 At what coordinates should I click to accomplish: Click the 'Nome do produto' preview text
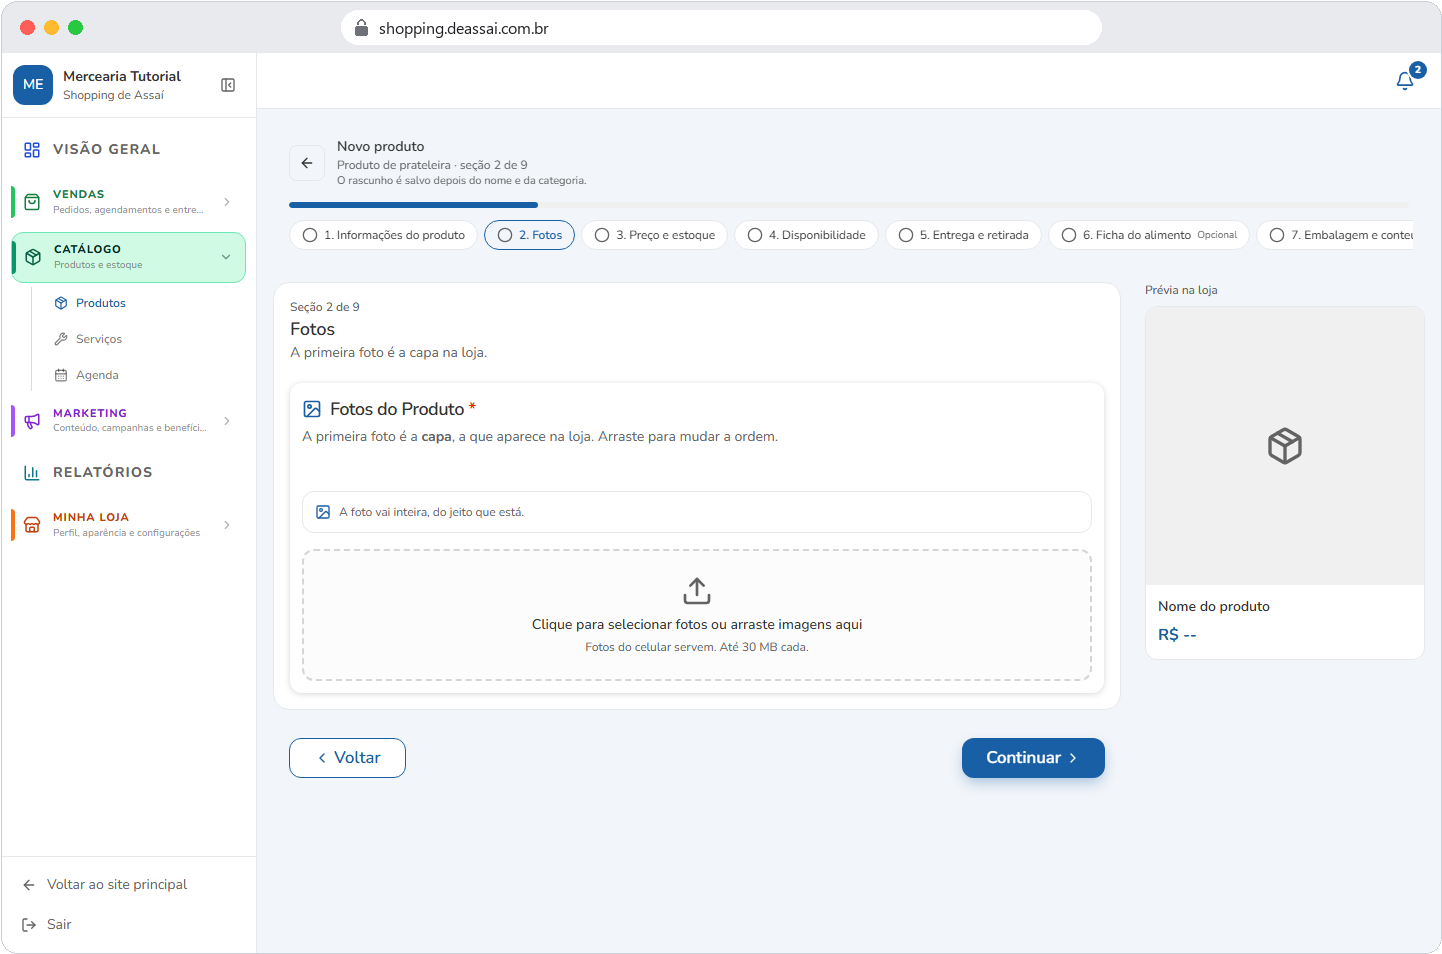tap(1214, 607)
